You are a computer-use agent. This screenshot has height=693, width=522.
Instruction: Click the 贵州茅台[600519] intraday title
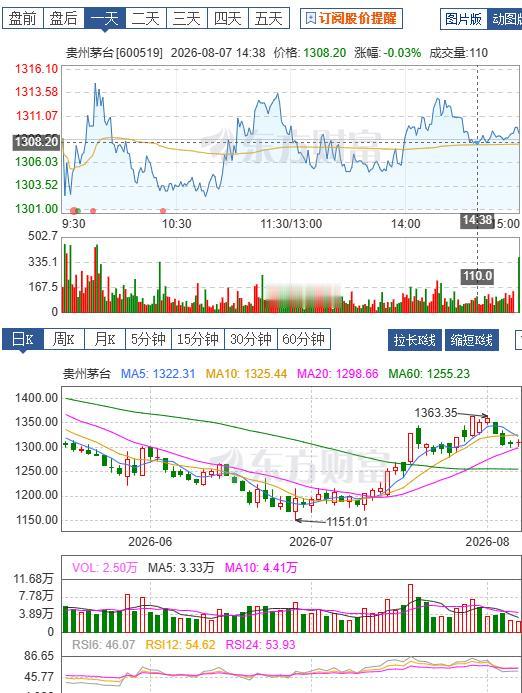click(x=114, y=53)
